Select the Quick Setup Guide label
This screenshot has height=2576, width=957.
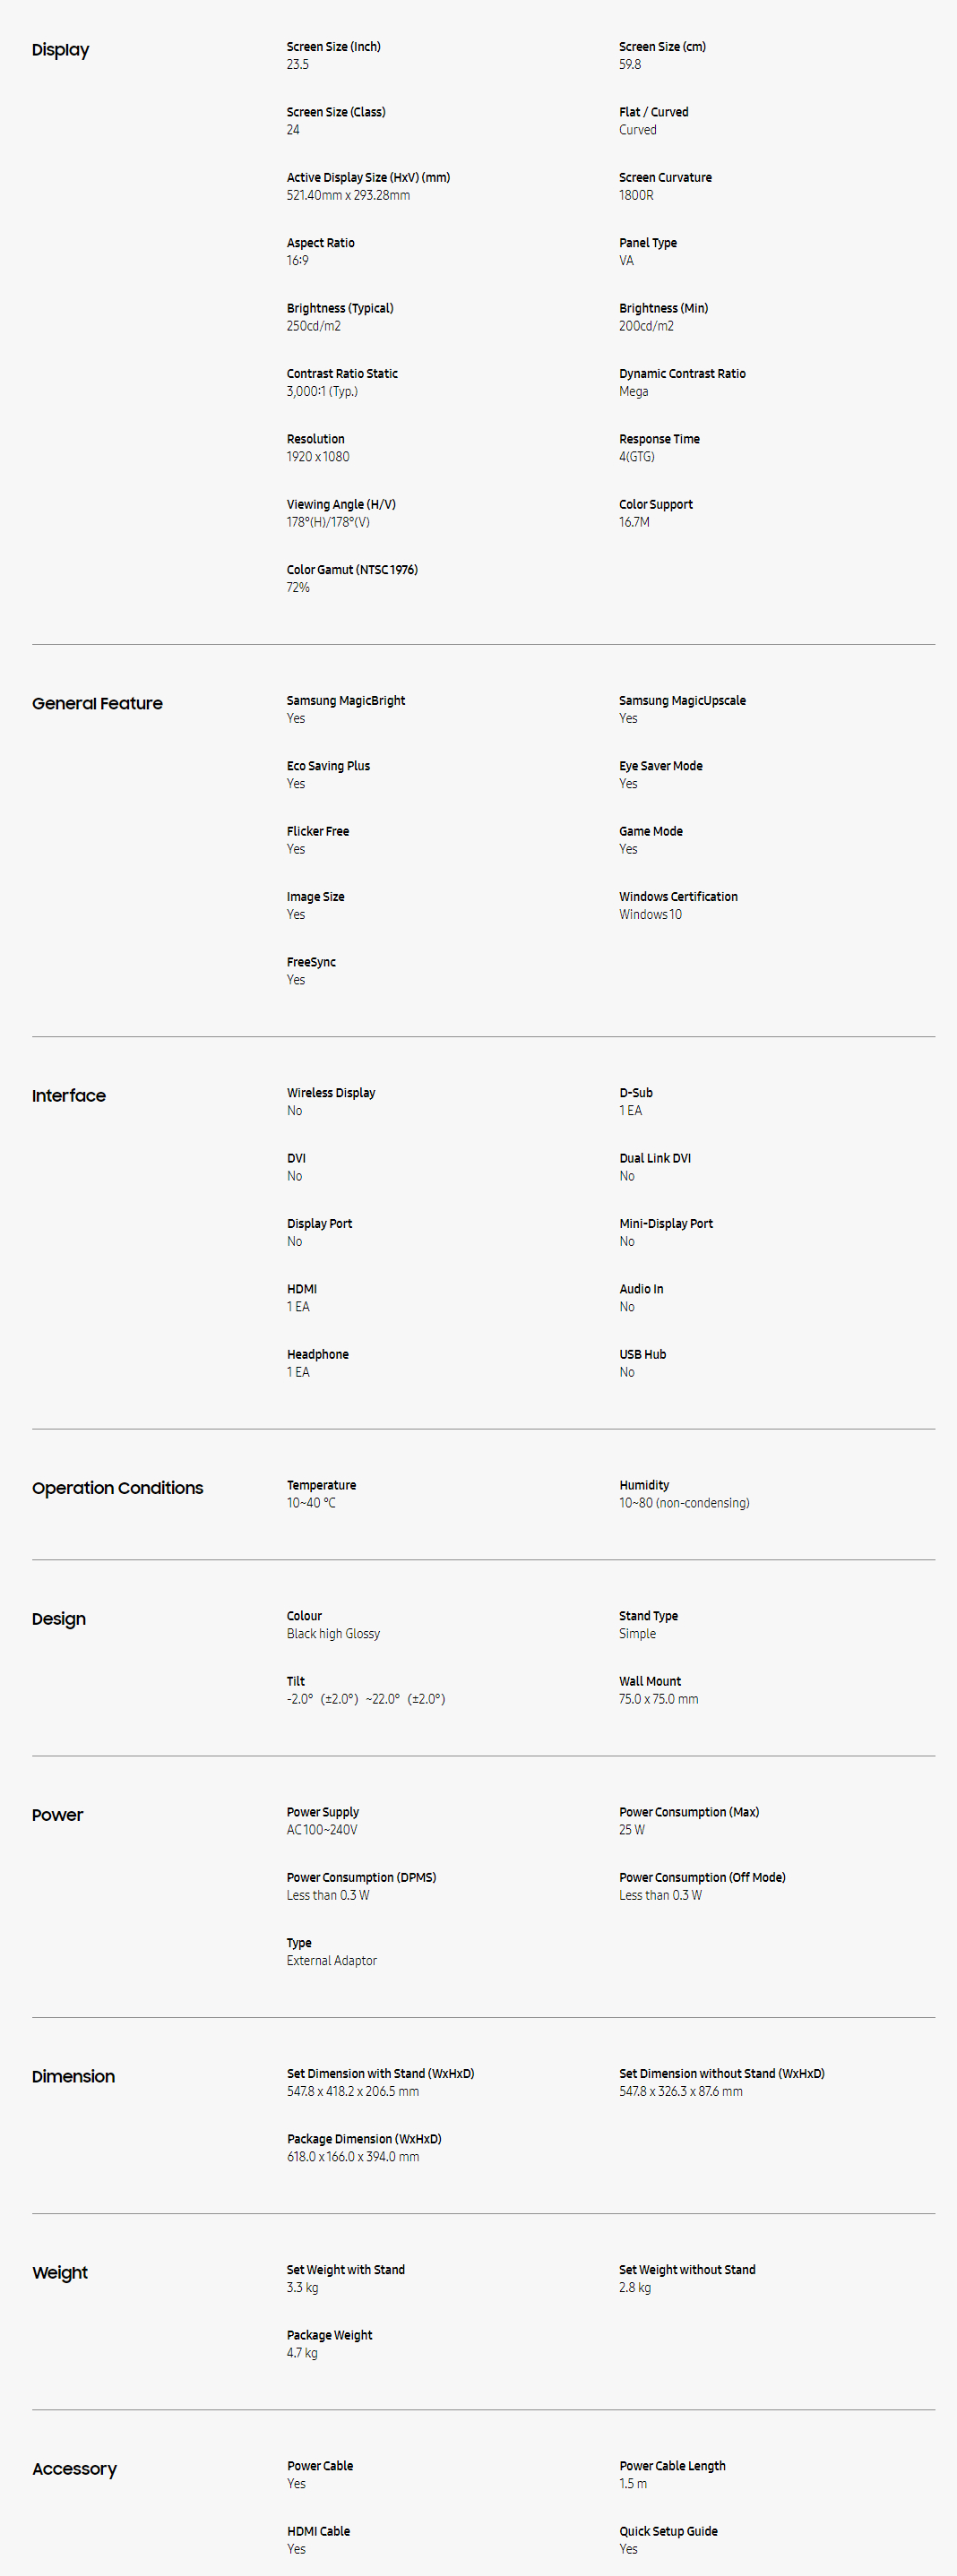(668, 2531)
